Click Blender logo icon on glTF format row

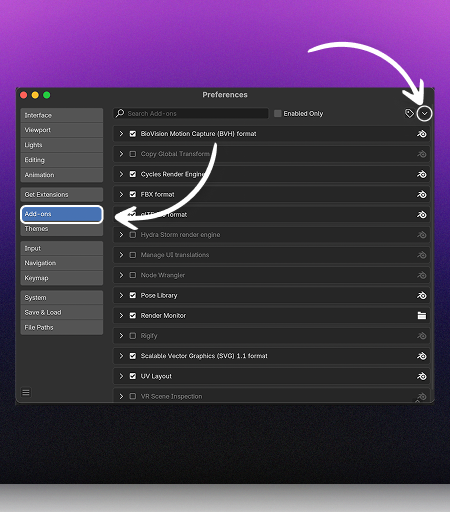click(x=422, y=215)
